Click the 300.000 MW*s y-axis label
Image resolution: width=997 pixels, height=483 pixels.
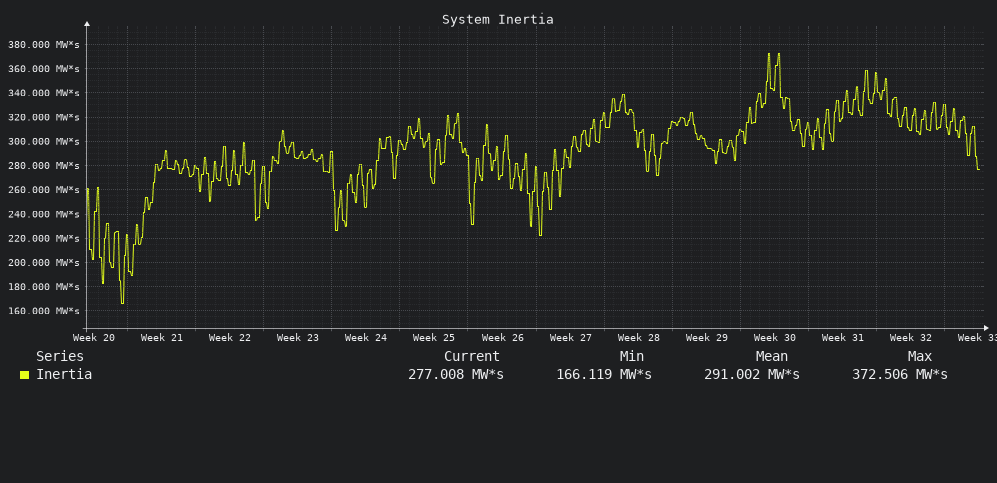44,141
